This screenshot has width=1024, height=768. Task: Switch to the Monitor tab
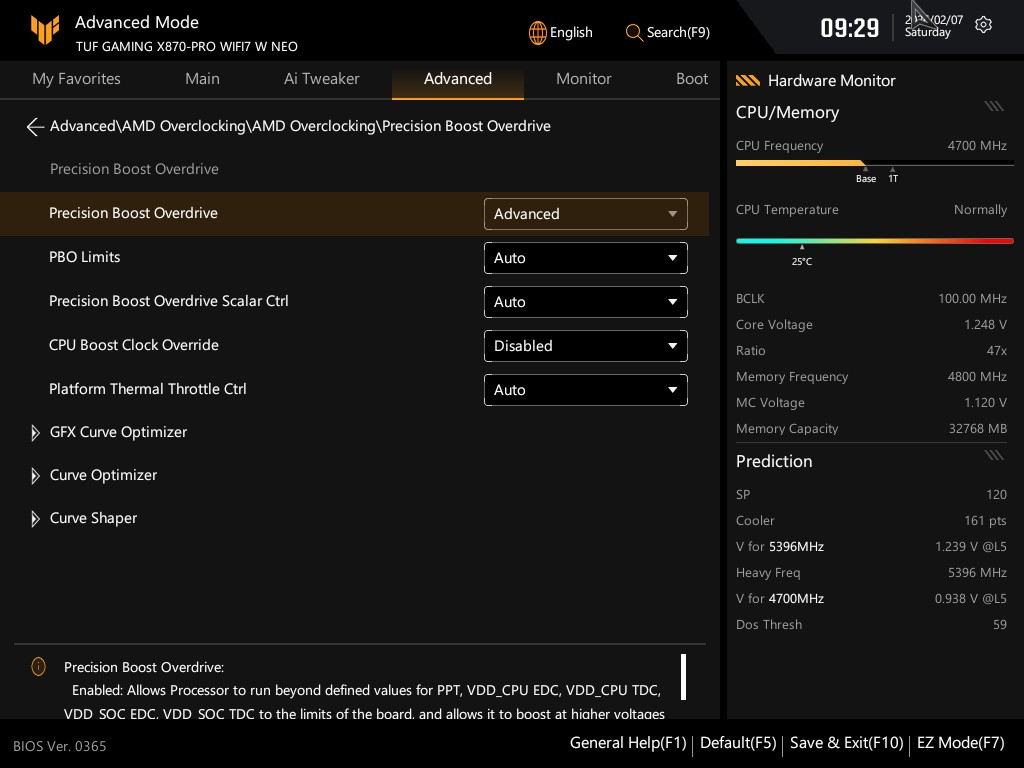tap(583, 79)
